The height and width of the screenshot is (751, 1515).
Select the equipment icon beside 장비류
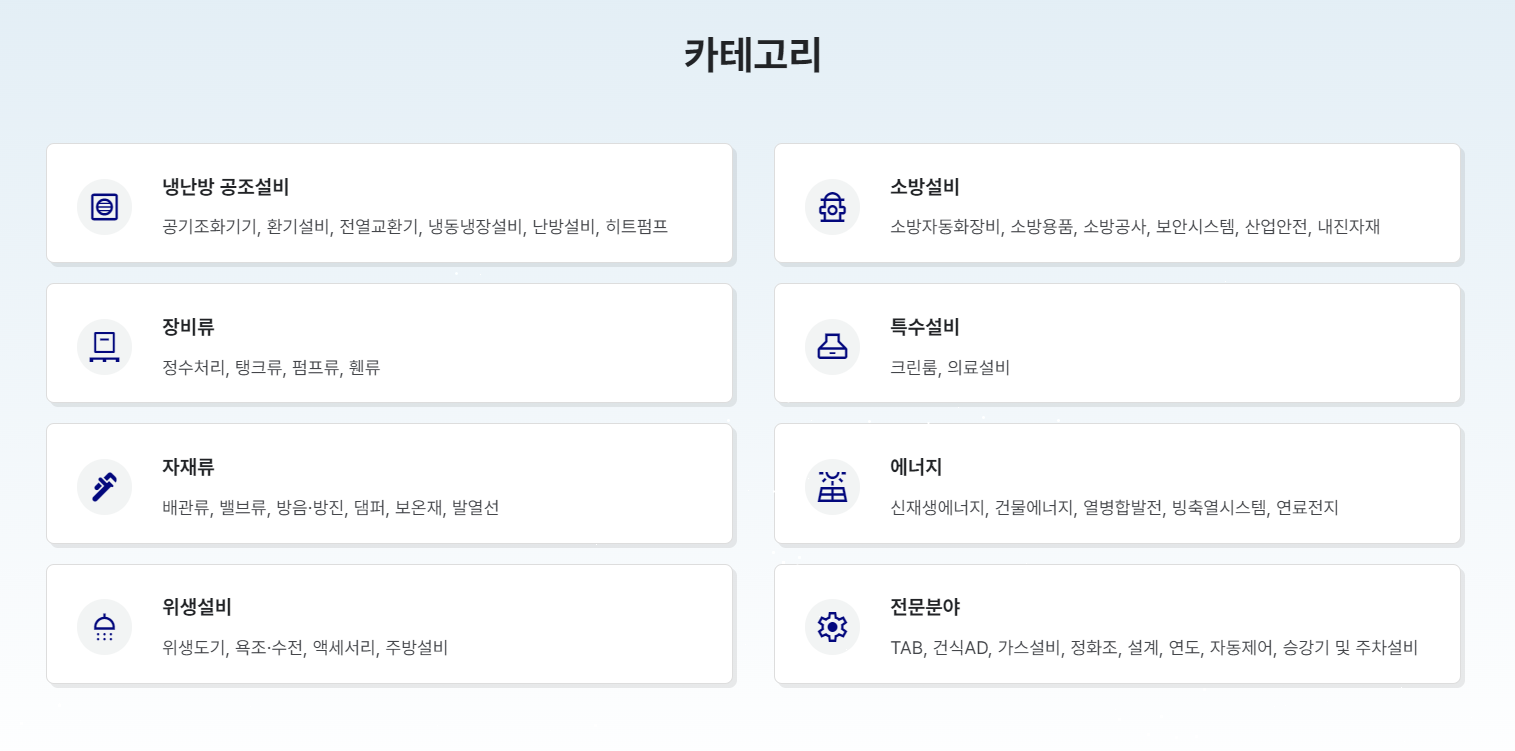(x=104, y=347)
